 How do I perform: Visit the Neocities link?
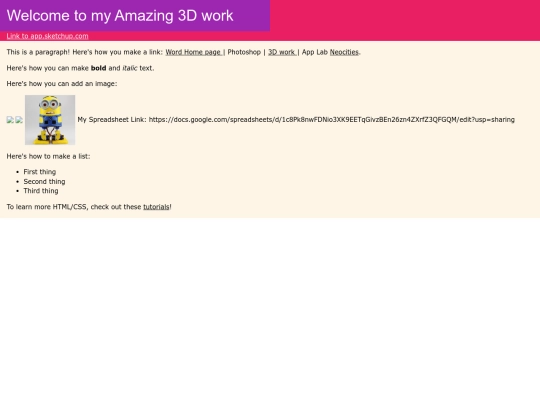[344, 52]
